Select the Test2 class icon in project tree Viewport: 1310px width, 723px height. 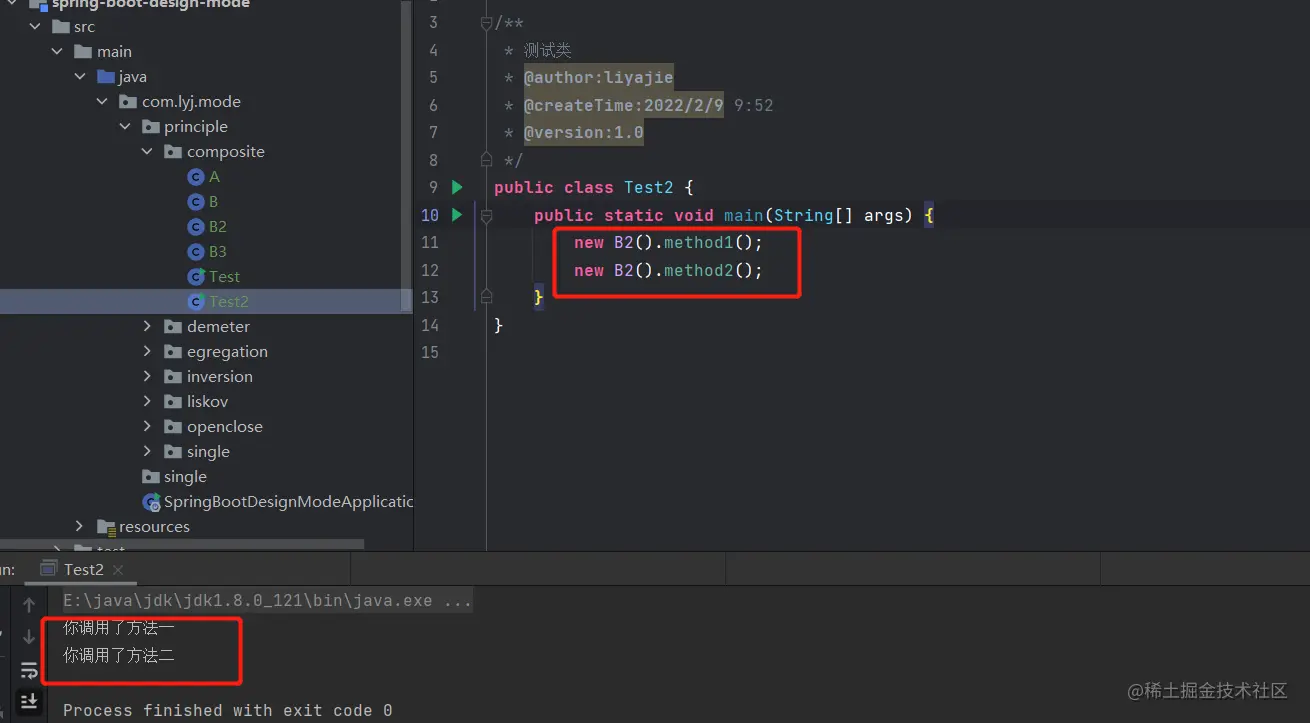coord(196,302)
